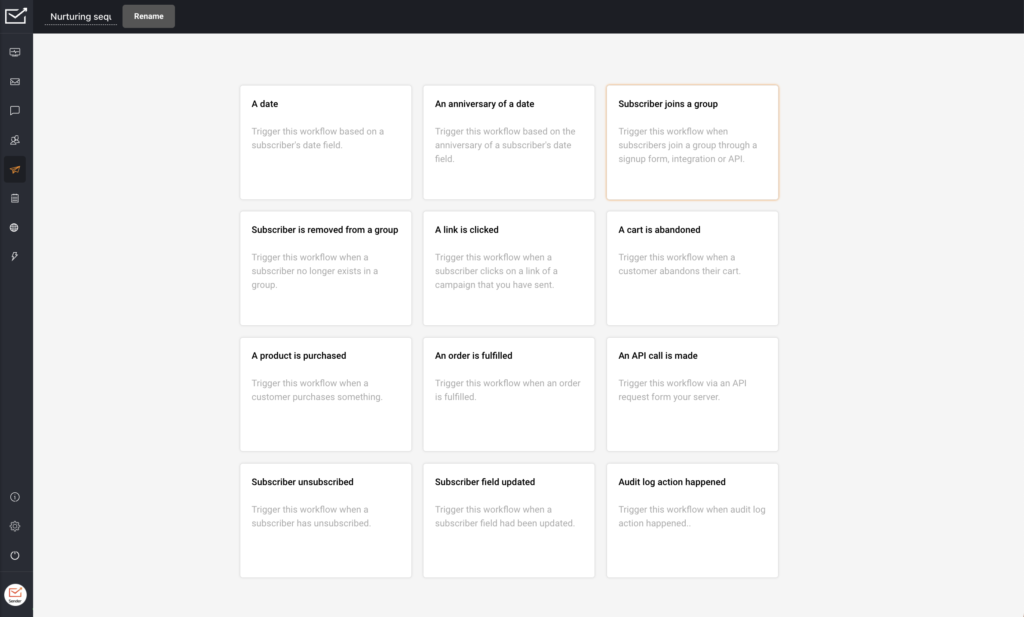Open the forms clipboard icon in sidebar
Viewport: 1024px width, 617px height.
pyautogui.click(x=15, y=198)
